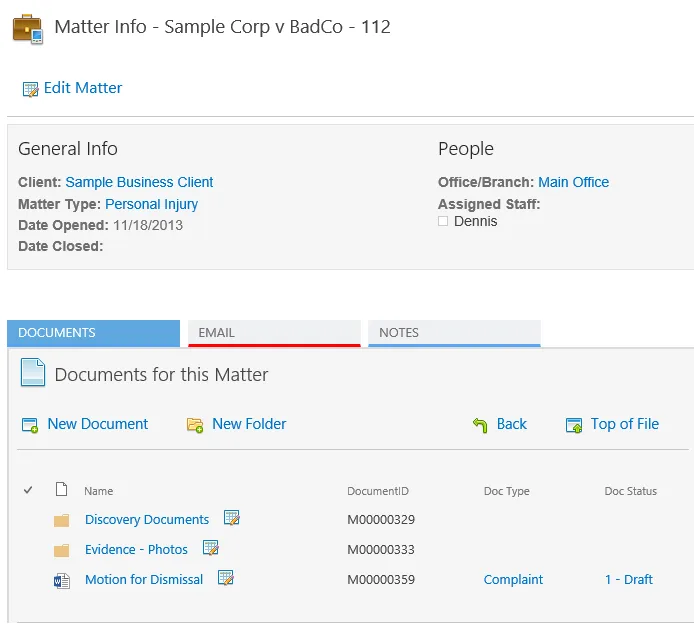This screenshot has height=634, width=694.
Task: Sort by the Doc Status column header
Action: click(x=631, y=491)
